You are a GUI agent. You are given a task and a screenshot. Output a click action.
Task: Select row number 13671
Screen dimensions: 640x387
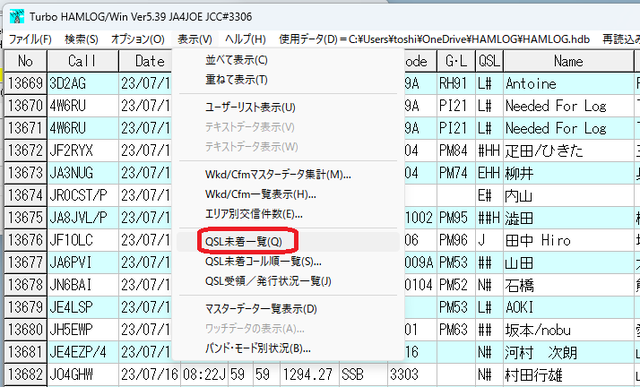click(25, 128)
